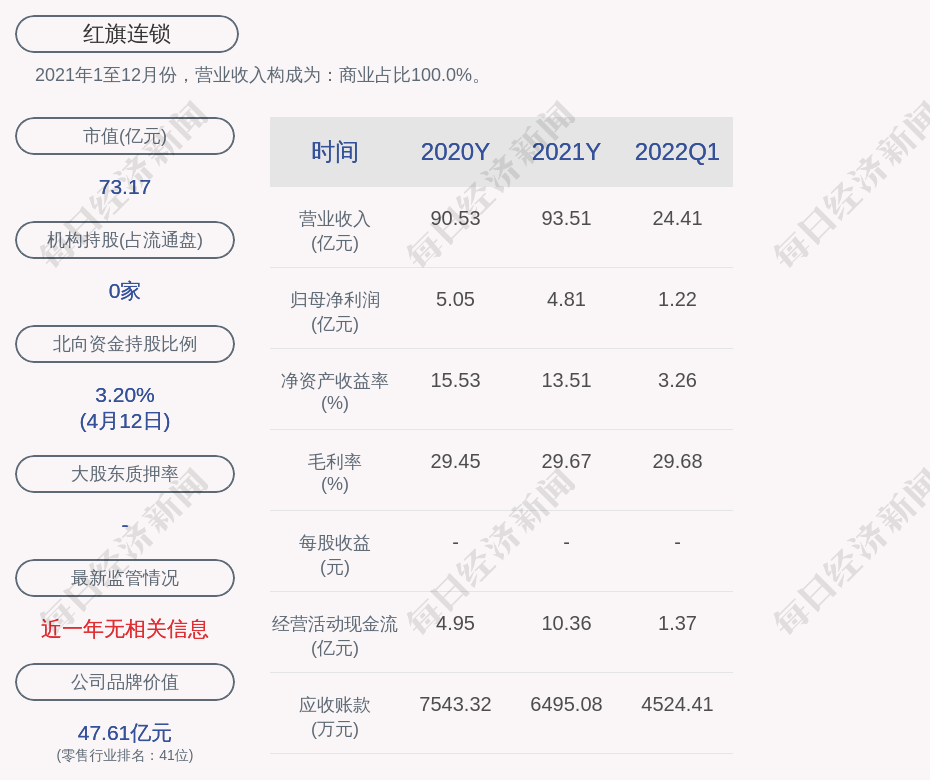This screenshot has width=930, height=780.
Task: Click the 毛利率 row label
Action: [335, 473]
